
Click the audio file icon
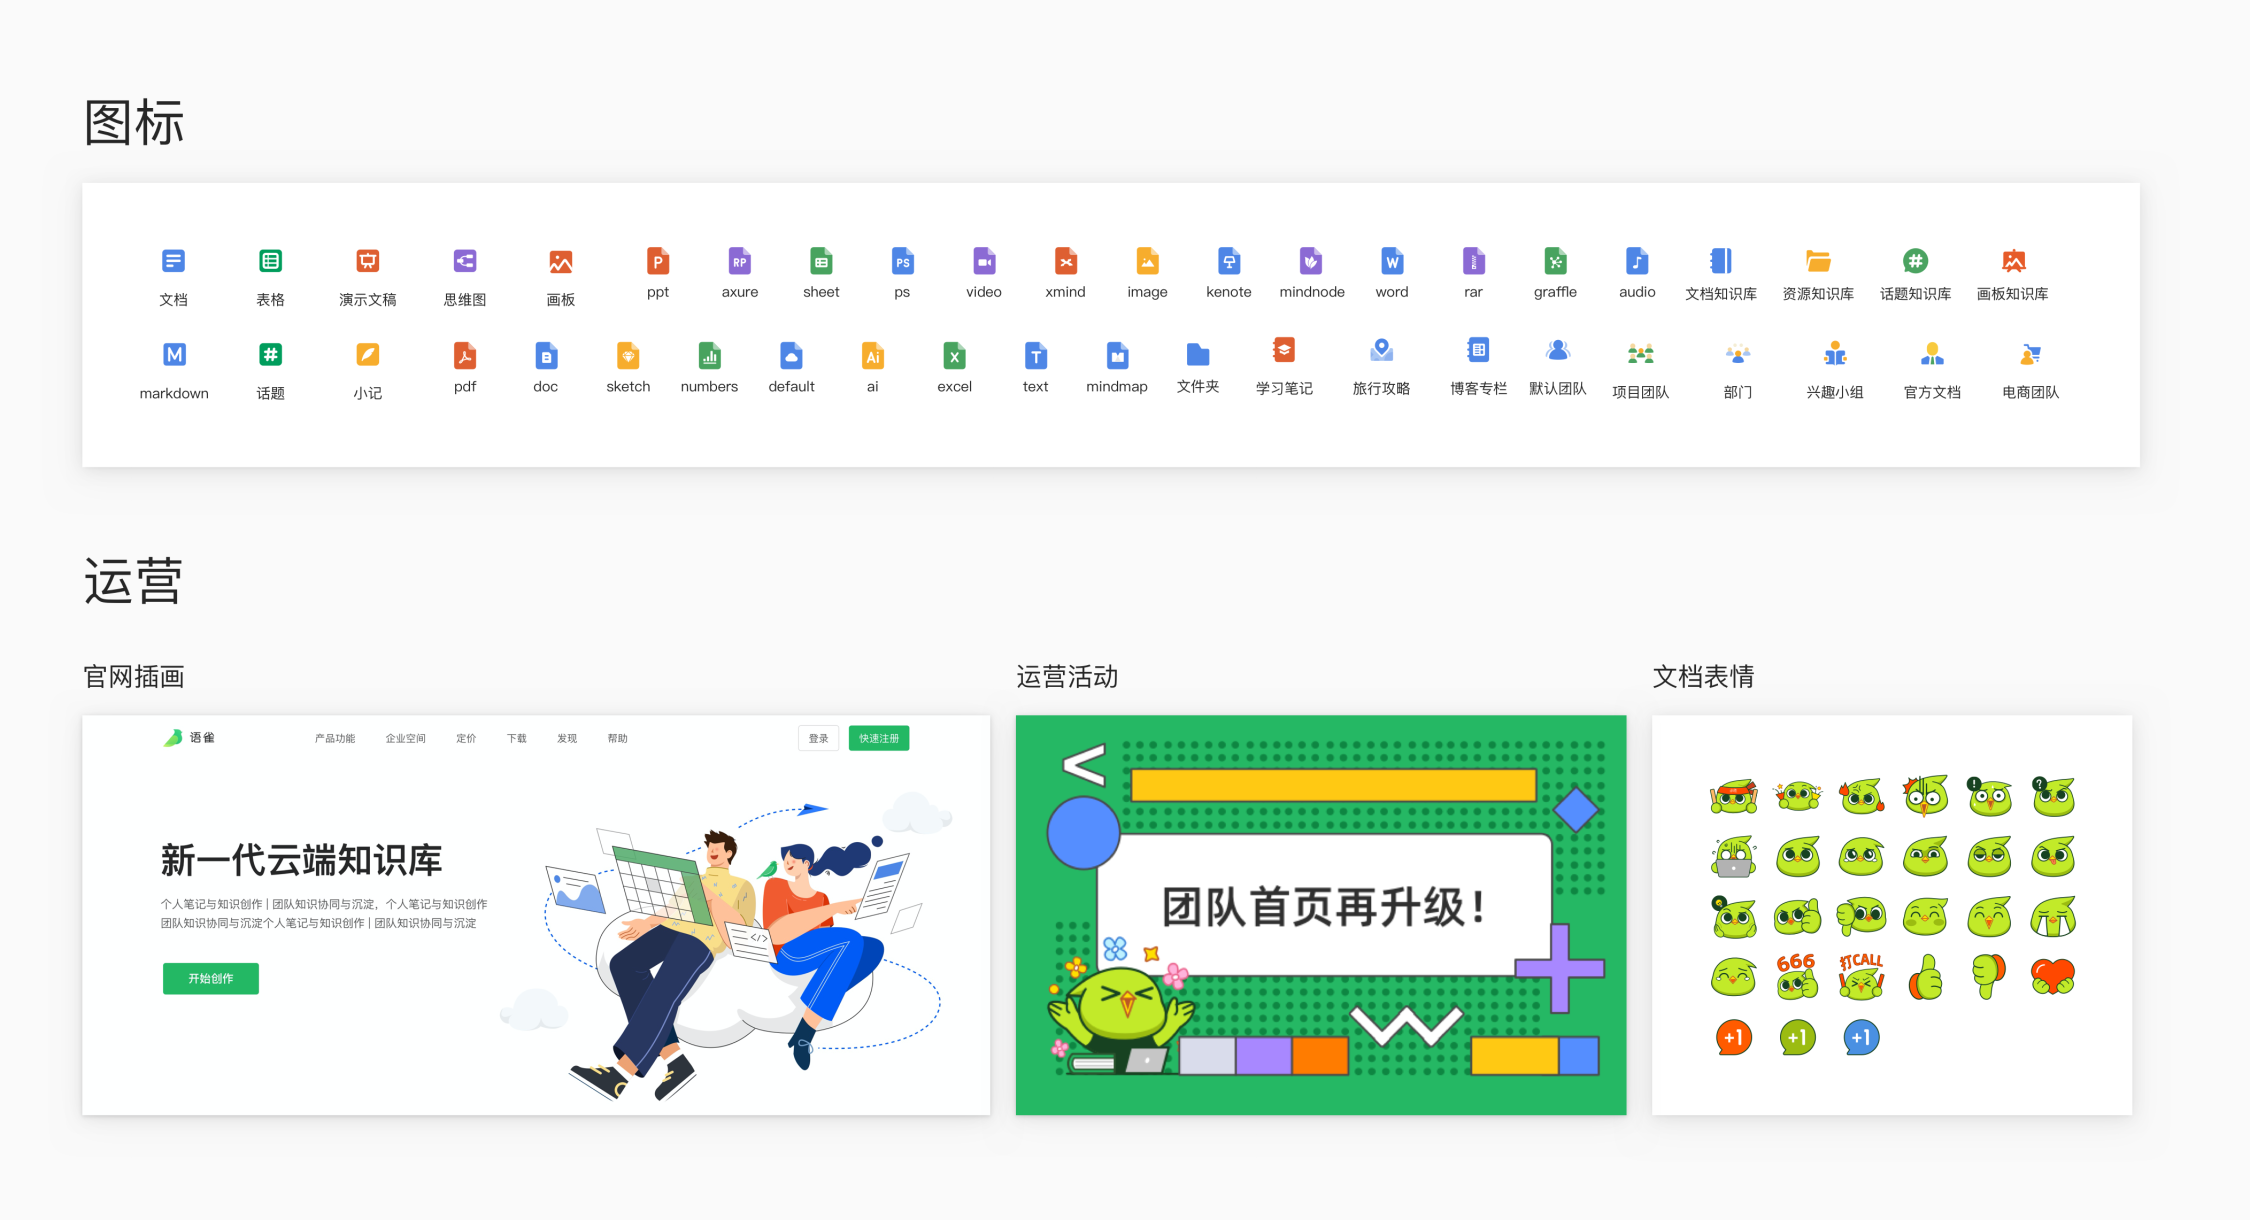[x=1637, y=262]
